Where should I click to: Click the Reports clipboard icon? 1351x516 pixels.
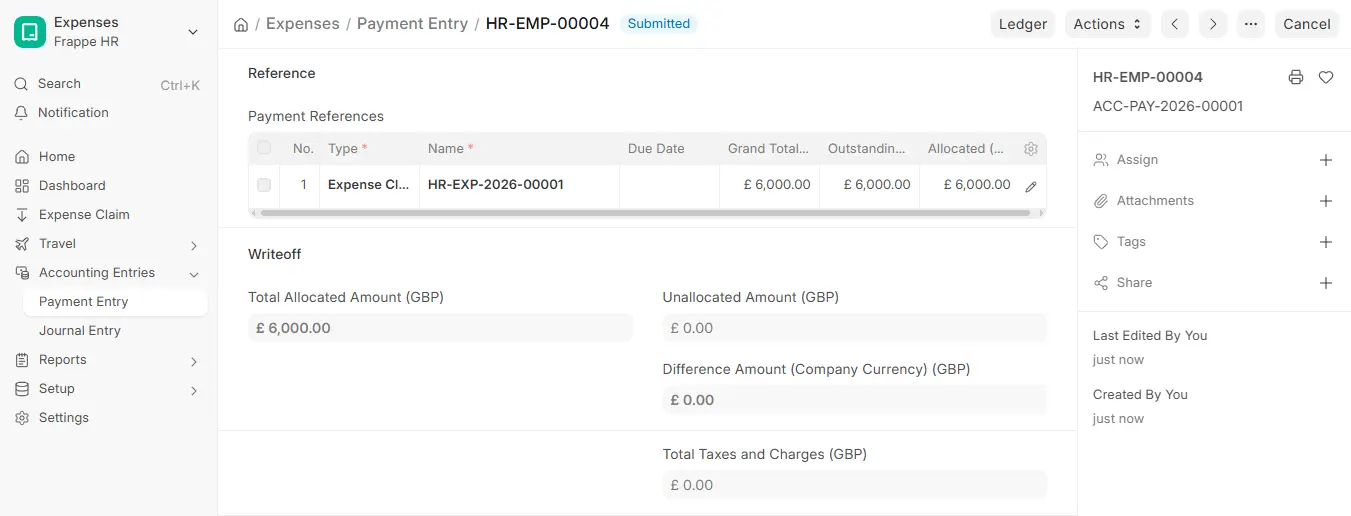22,360
